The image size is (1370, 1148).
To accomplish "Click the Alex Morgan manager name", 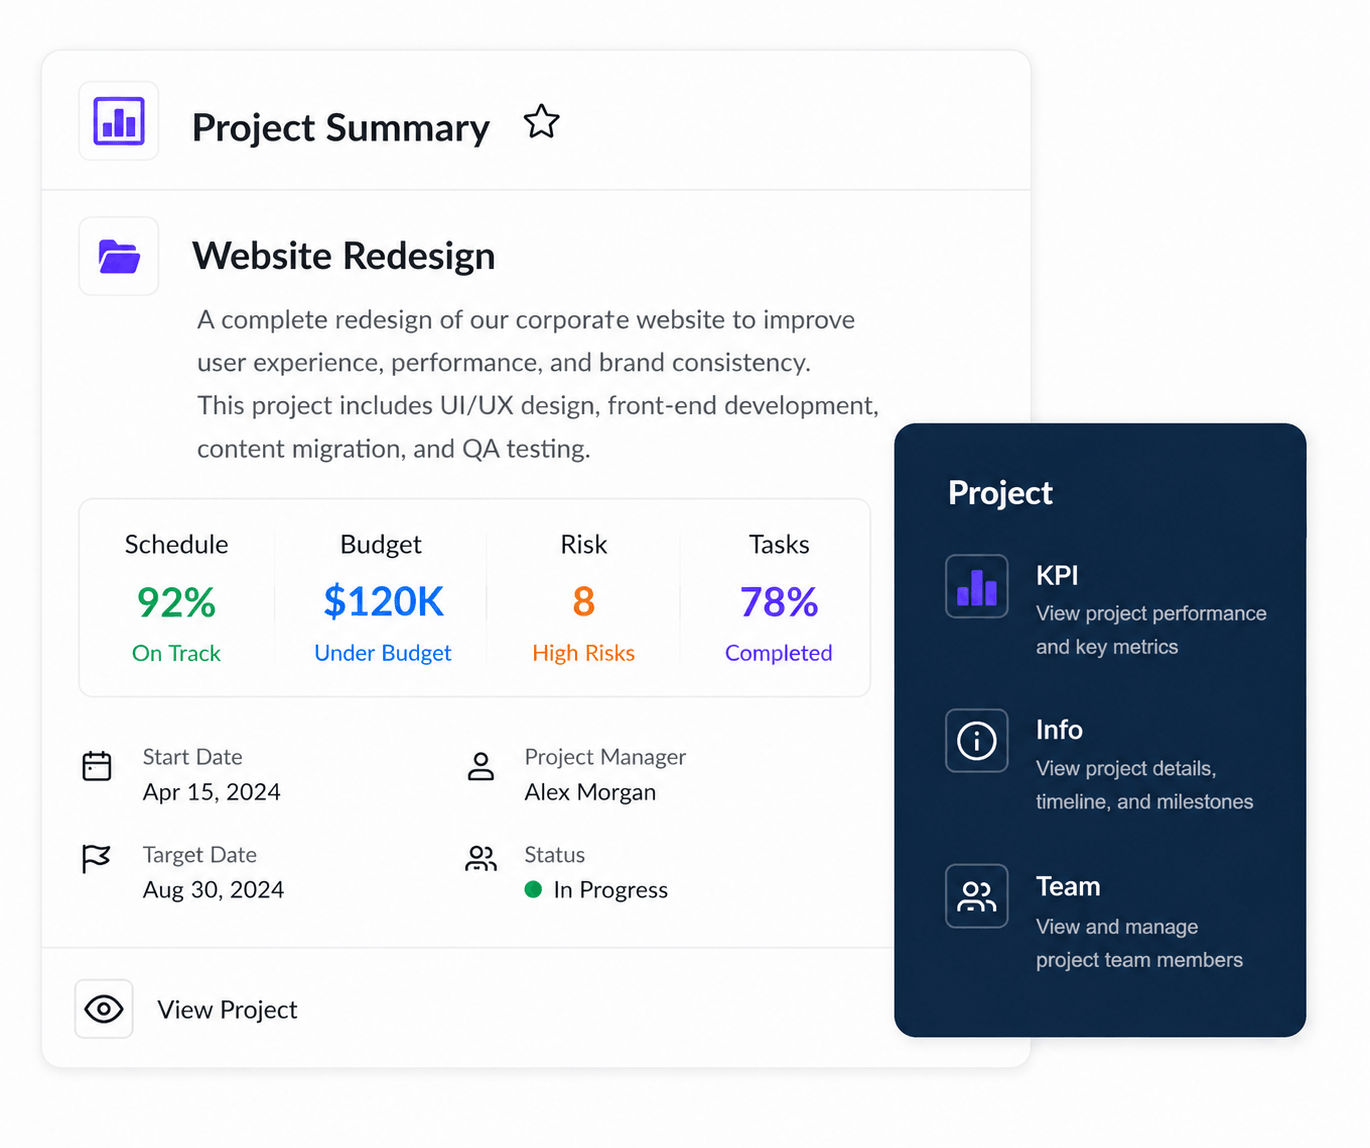I will (590, 792).
